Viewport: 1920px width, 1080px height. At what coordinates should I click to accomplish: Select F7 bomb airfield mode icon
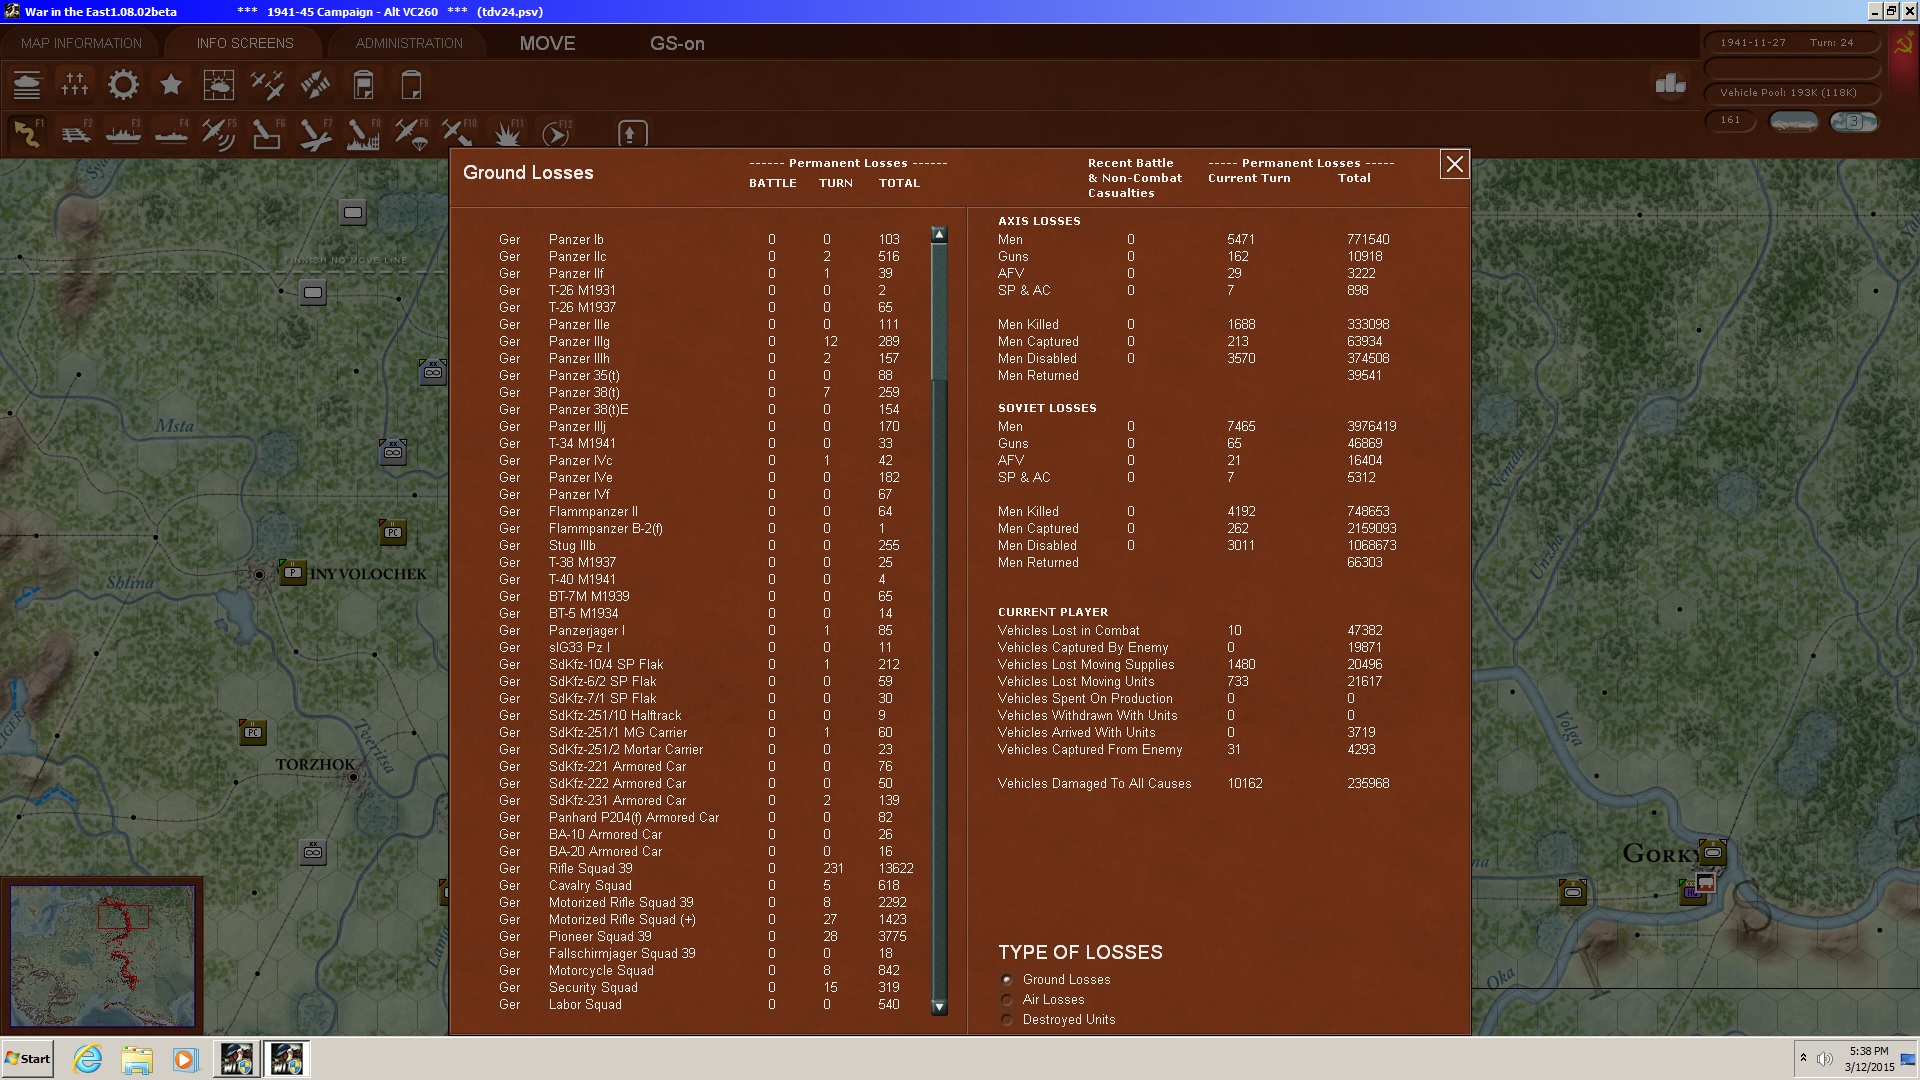[x=315, y=134]
